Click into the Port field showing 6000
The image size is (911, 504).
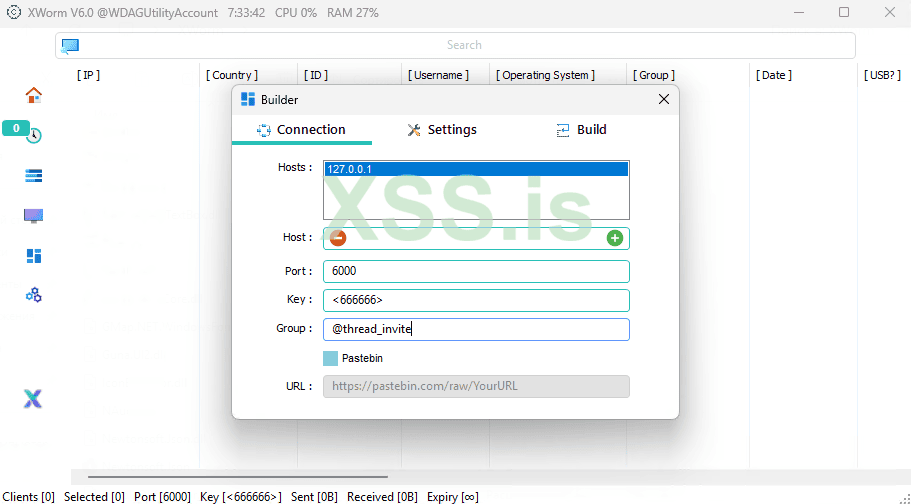click(476, 271)
